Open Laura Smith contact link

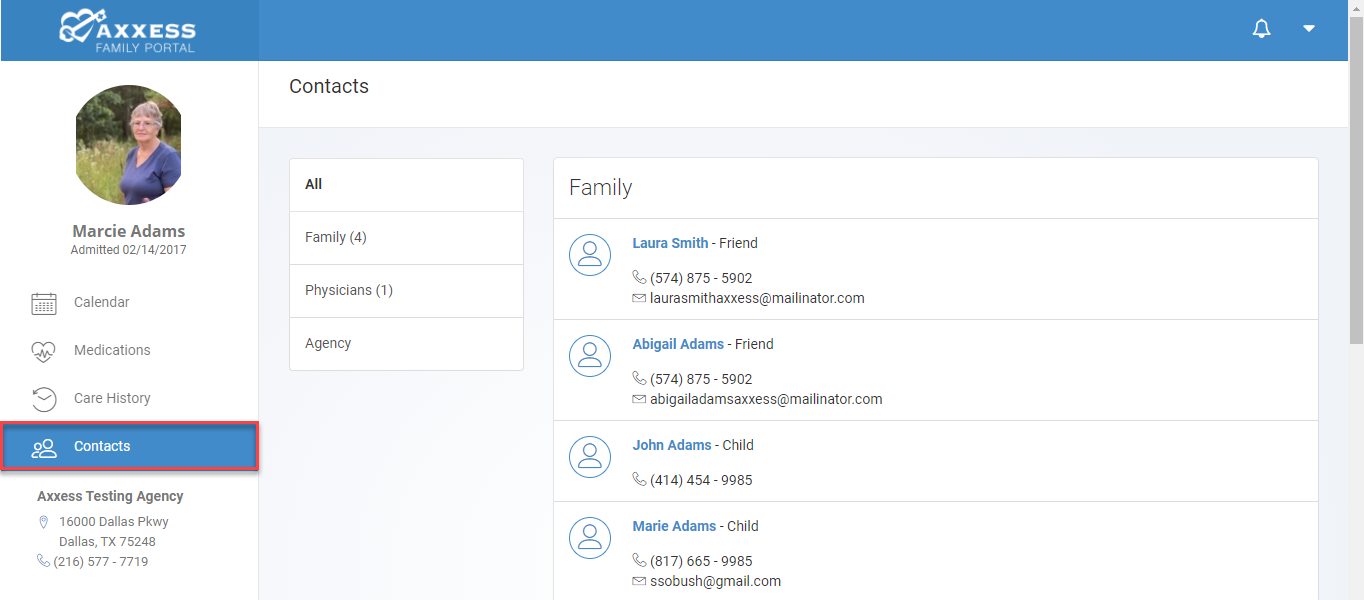[670, 243]
